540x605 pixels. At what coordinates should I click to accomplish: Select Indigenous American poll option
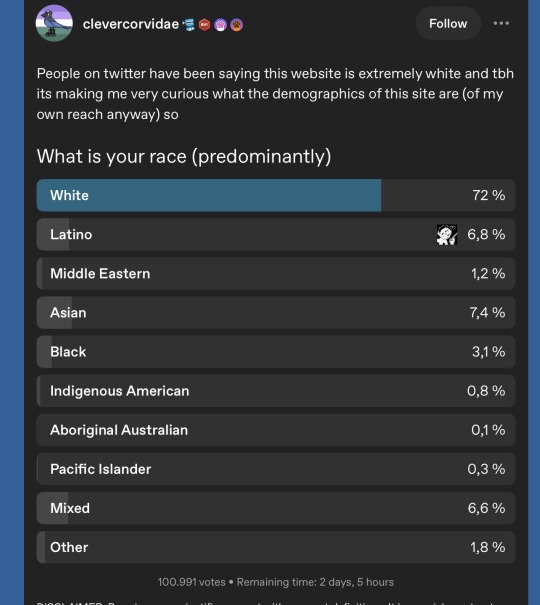(x=276, y=391)
